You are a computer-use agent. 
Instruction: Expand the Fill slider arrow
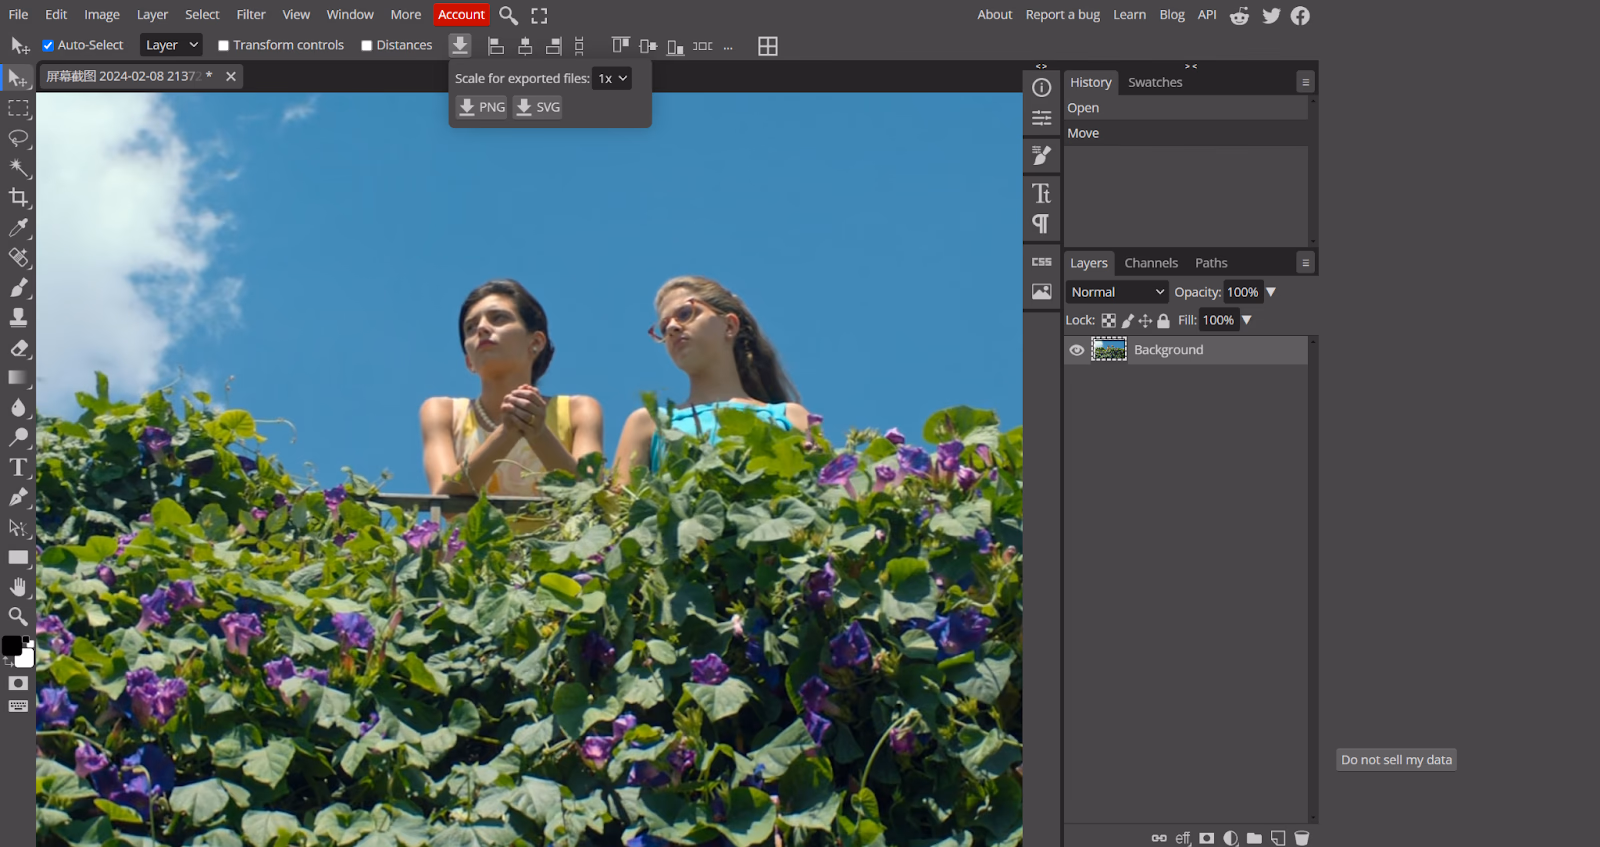click(x=1246, y=320)
